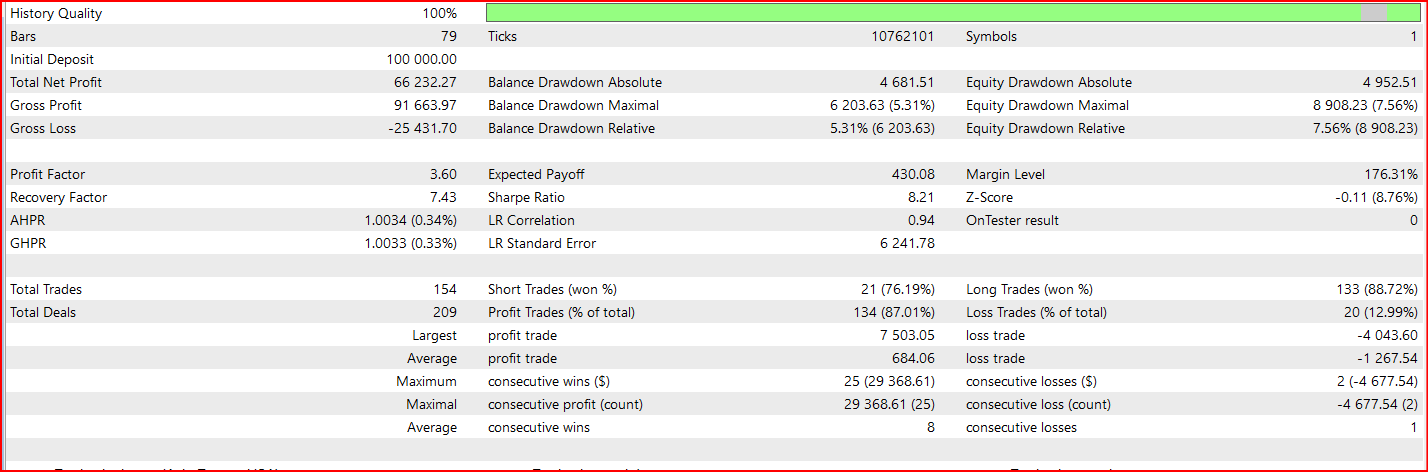Select the Total Trades value 154

click(x=445, y=290)
